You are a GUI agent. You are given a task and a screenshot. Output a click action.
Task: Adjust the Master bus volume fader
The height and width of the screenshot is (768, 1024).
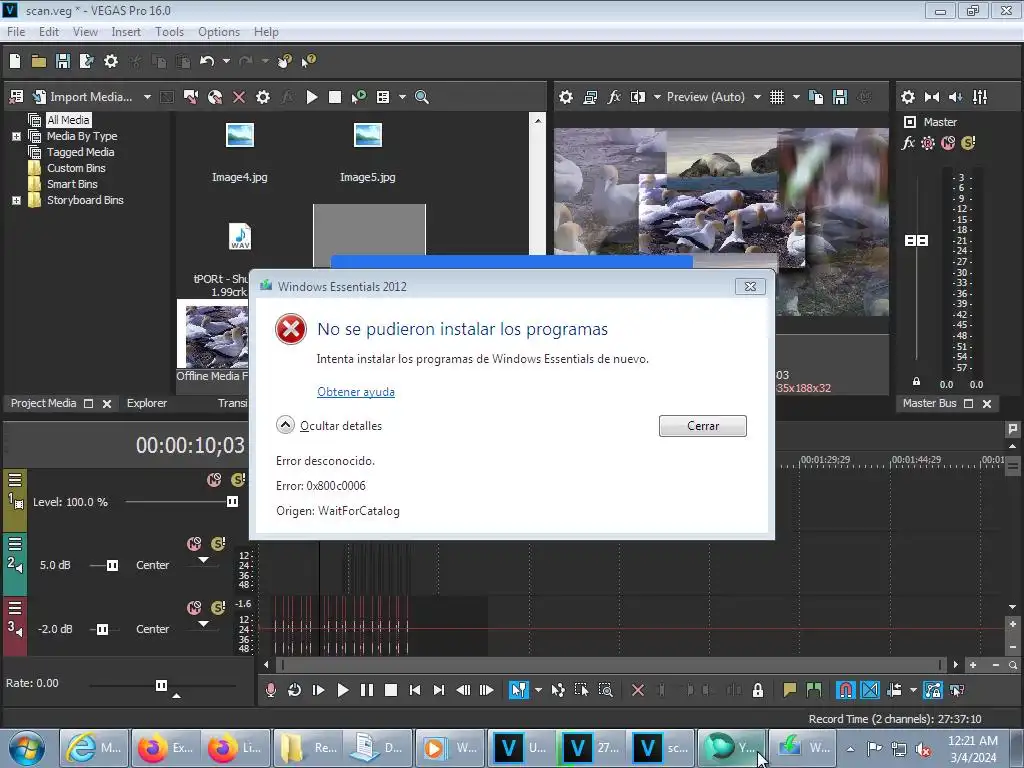click(916, 240)
